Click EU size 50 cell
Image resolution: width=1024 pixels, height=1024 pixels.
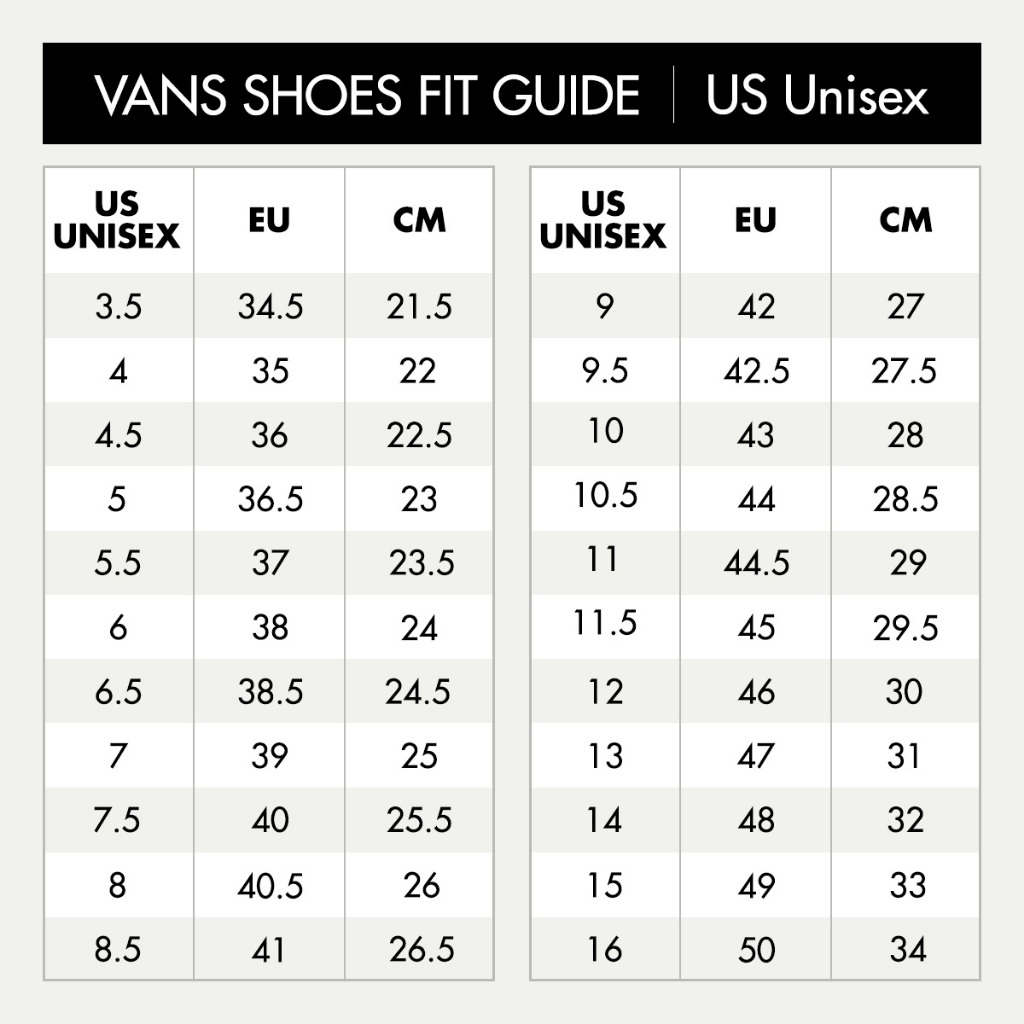click(x=756, y=950)
